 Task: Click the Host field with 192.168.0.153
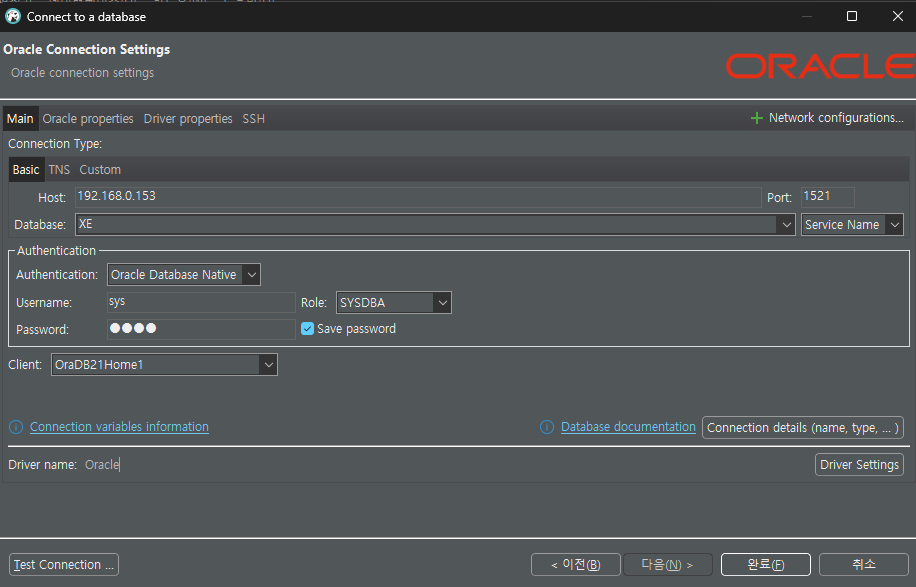click(x=418, y=197)
